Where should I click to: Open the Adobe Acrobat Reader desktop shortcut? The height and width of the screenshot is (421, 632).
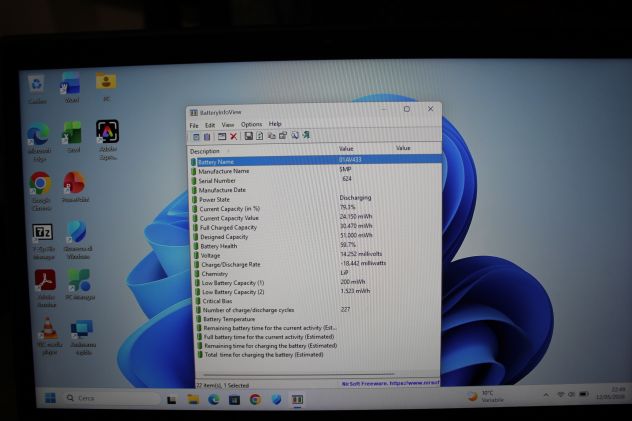click(45, 288)
